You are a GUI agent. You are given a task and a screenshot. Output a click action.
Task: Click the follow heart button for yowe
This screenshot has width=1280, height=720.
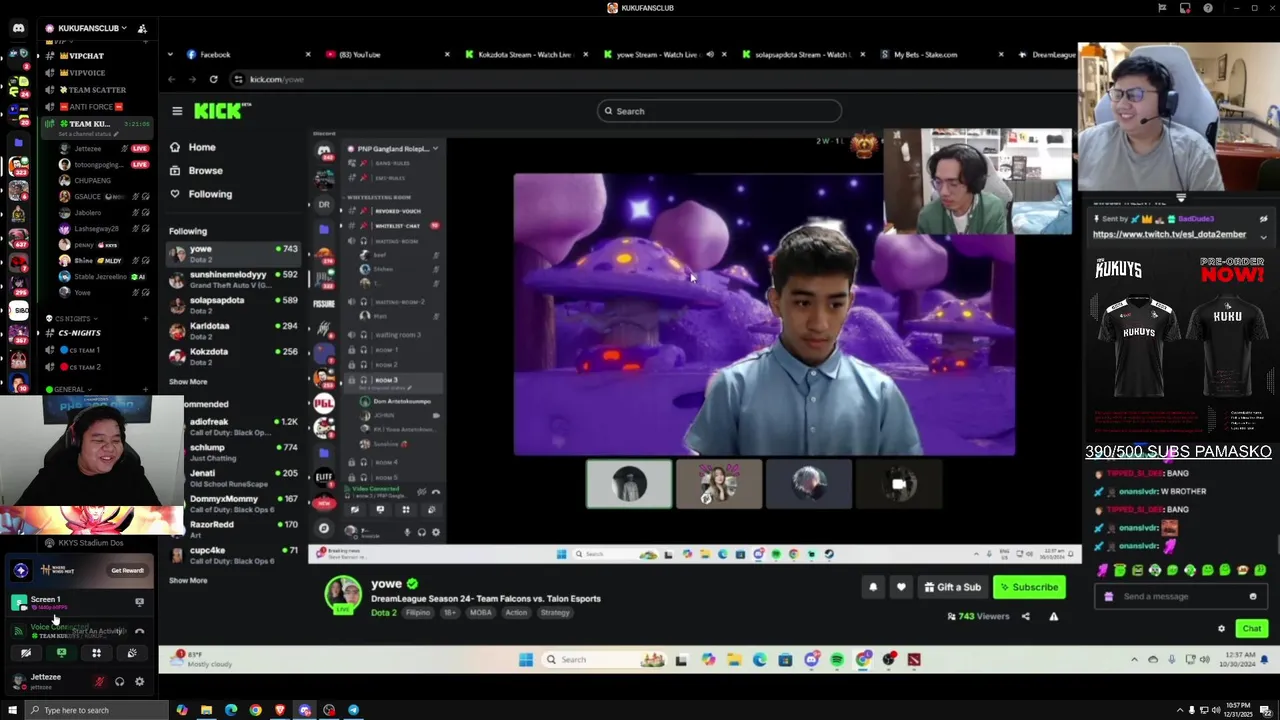coord(901,587)
